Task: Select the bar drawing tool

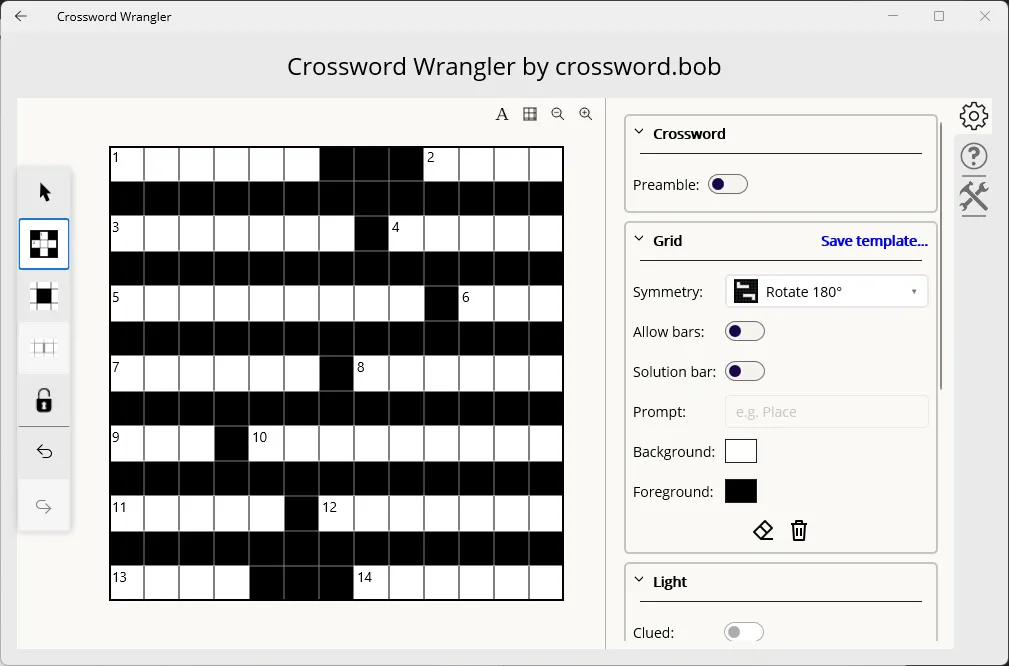Action: [44, 348]
